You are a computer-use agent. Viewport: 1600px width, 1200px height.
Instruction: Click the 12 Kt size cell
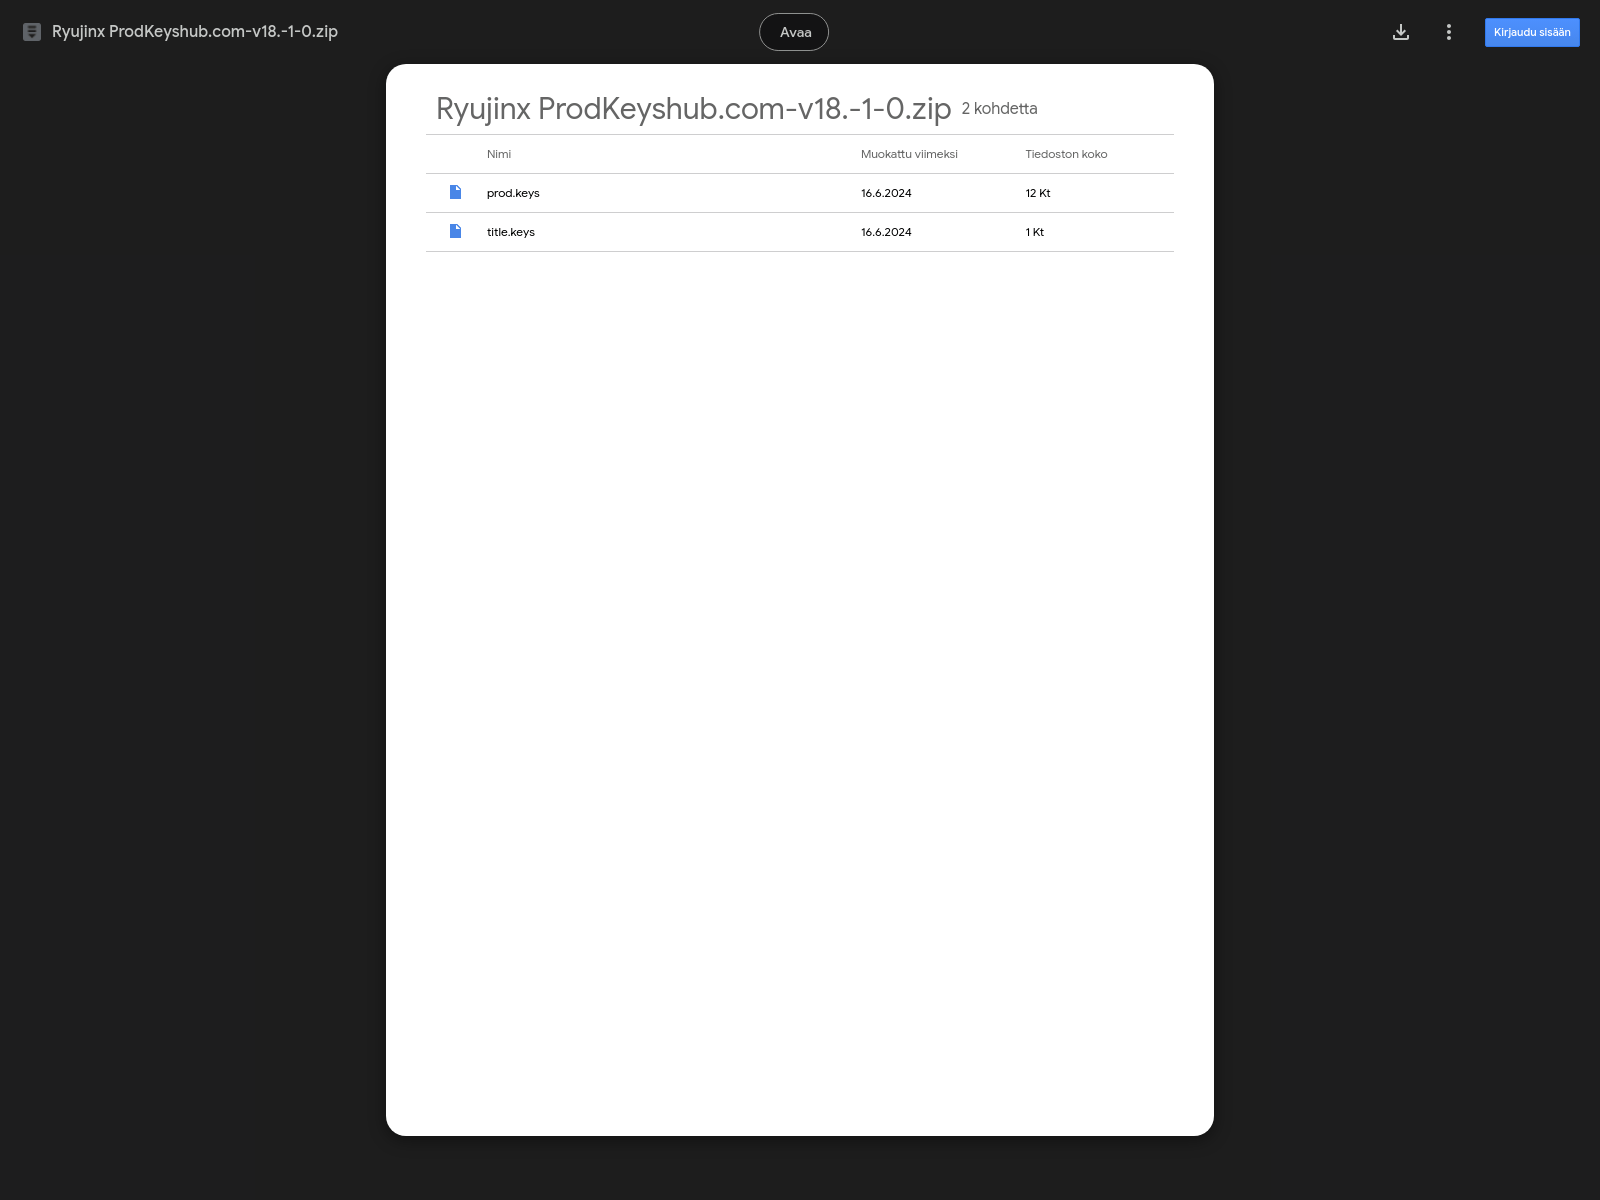tap(1038, 193)
